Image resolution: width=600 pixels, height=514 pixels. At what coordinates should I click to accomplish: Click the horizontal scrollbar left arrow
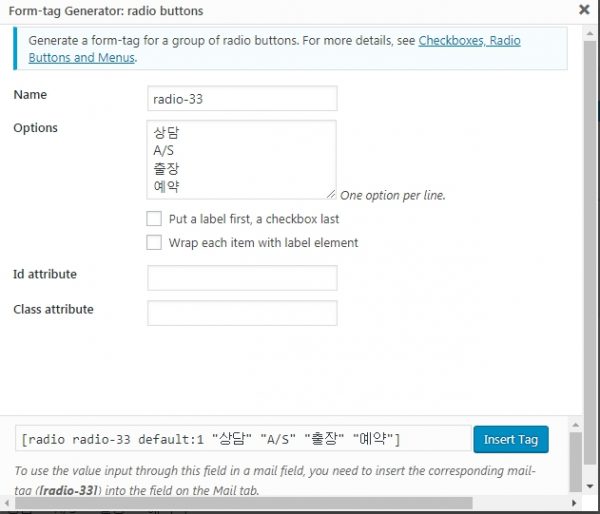pyautogui.click(x=7, y=503)
